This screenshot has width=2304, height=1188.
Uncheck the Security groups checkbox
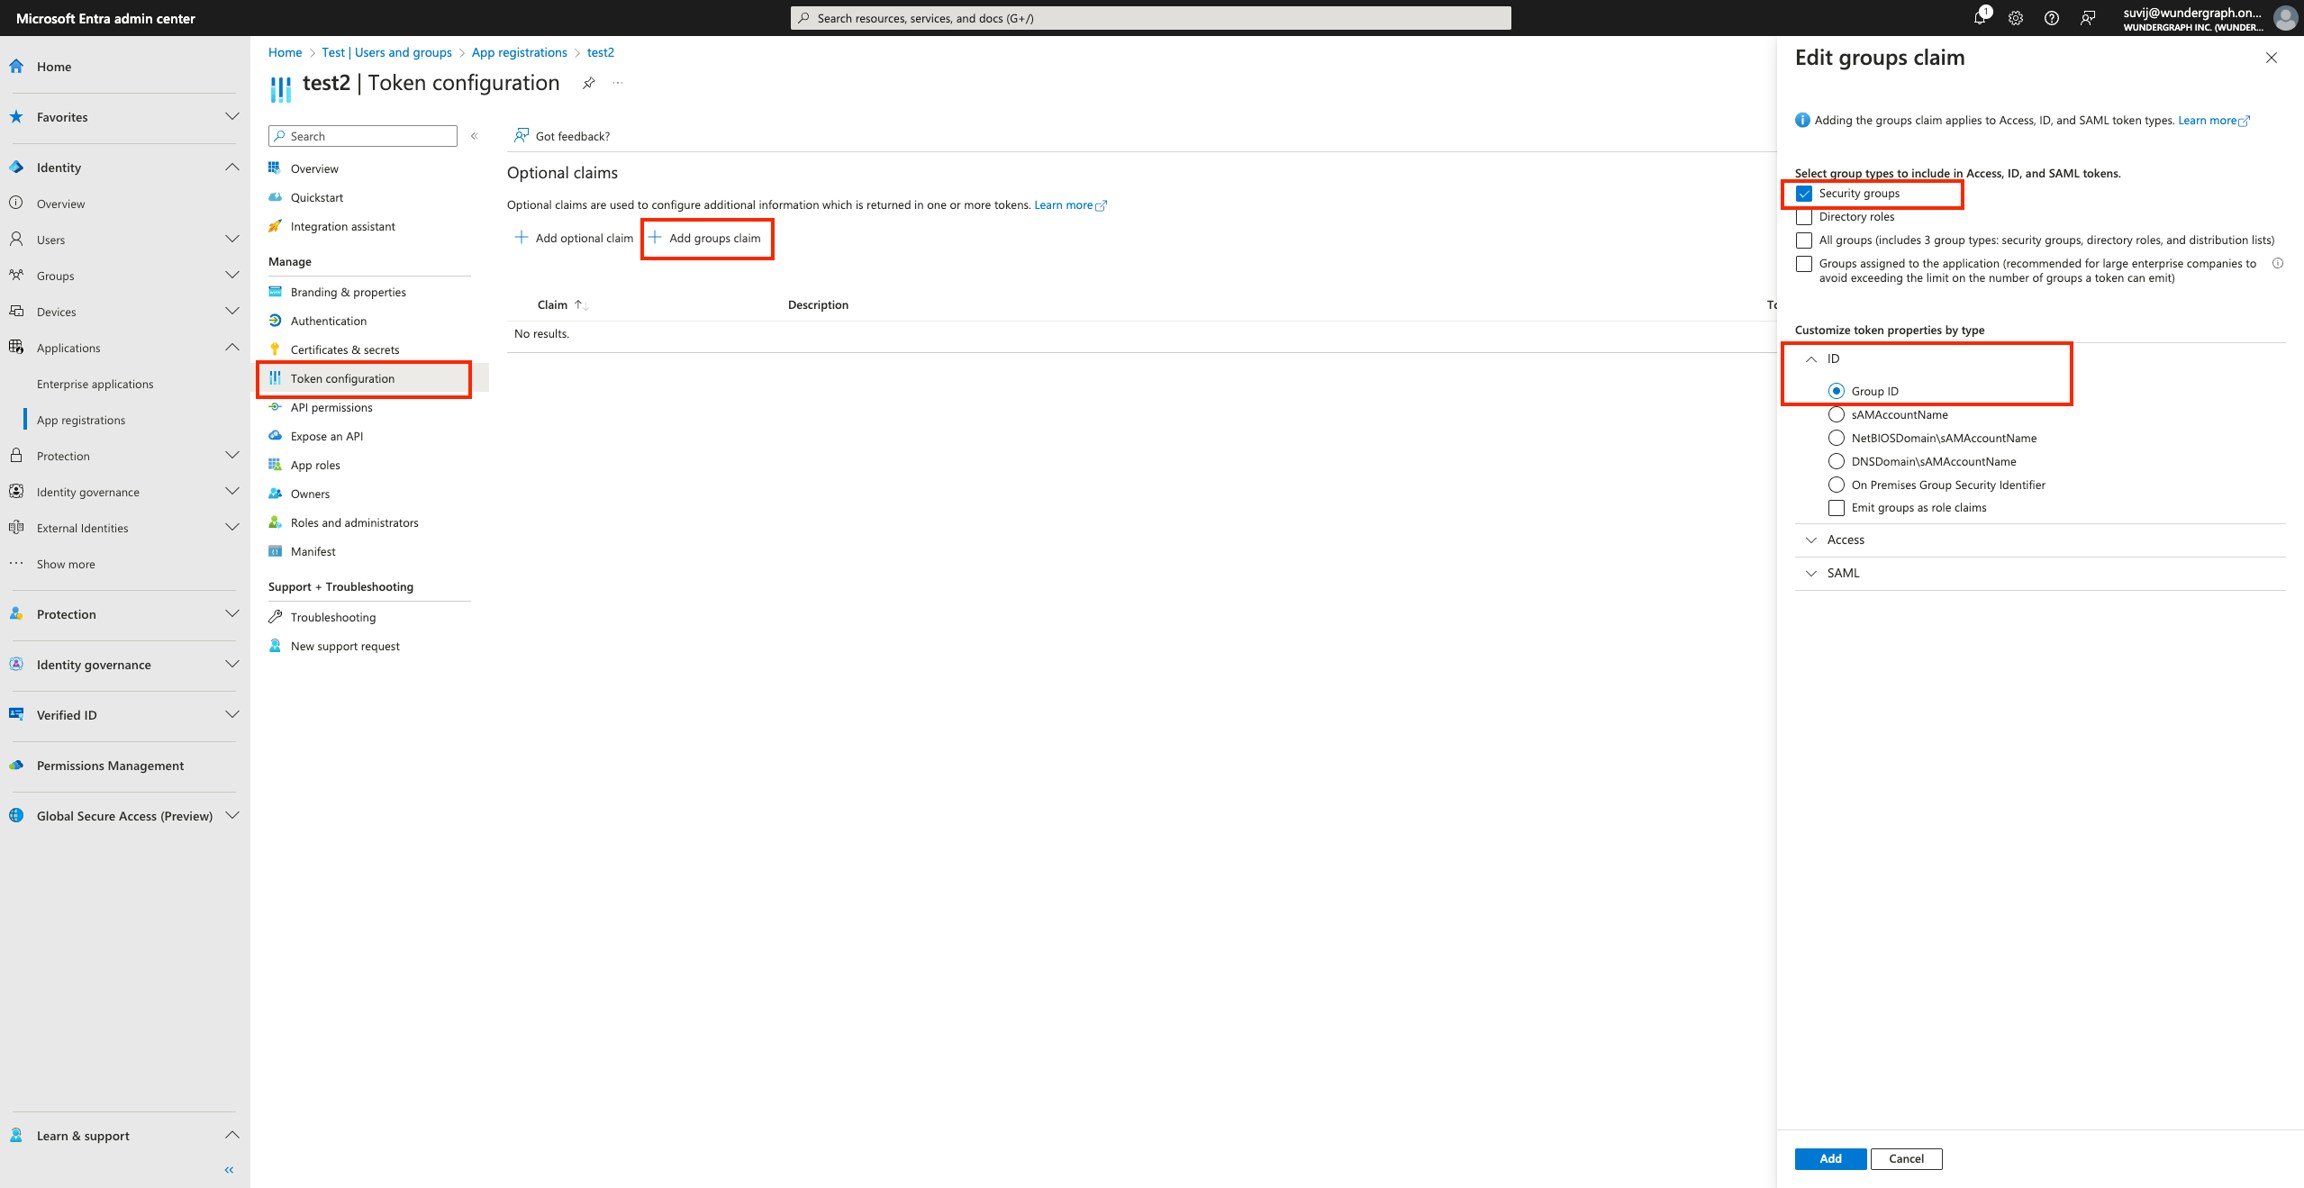[x=1804, y=193]
